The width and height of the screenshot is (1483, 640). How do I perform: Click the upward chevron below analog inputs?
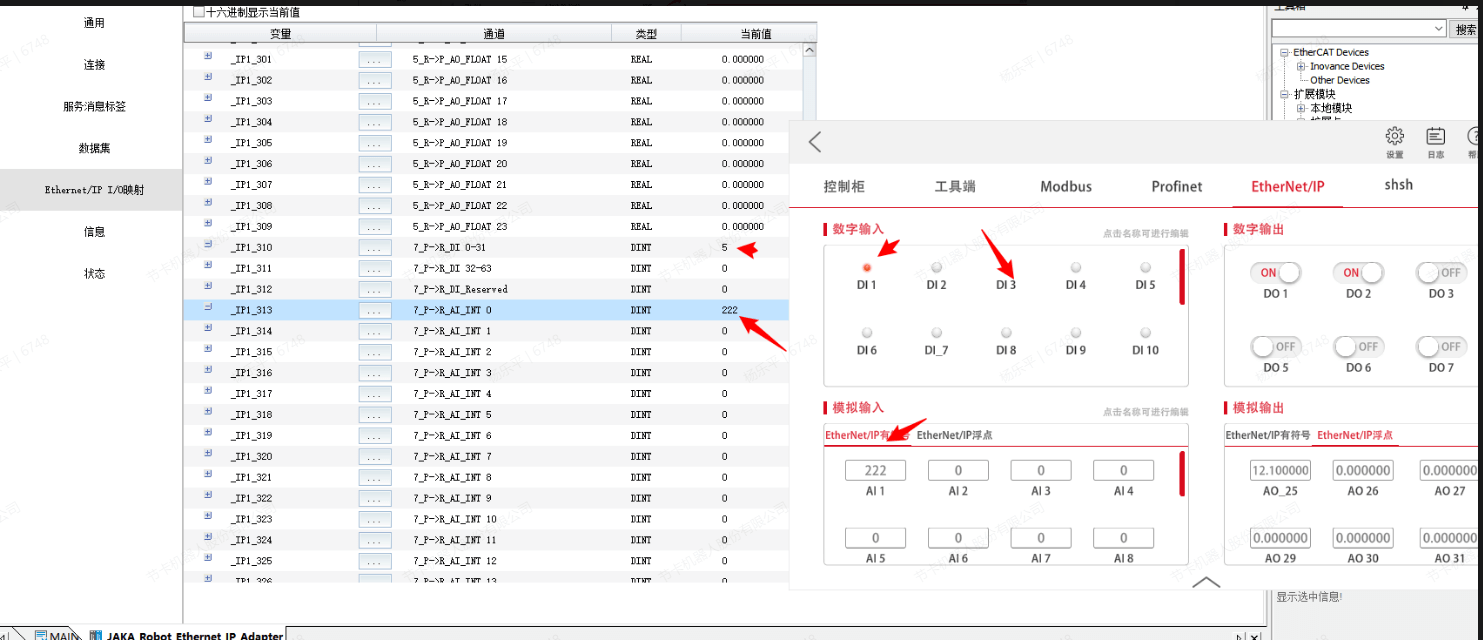coord(1206,582)
